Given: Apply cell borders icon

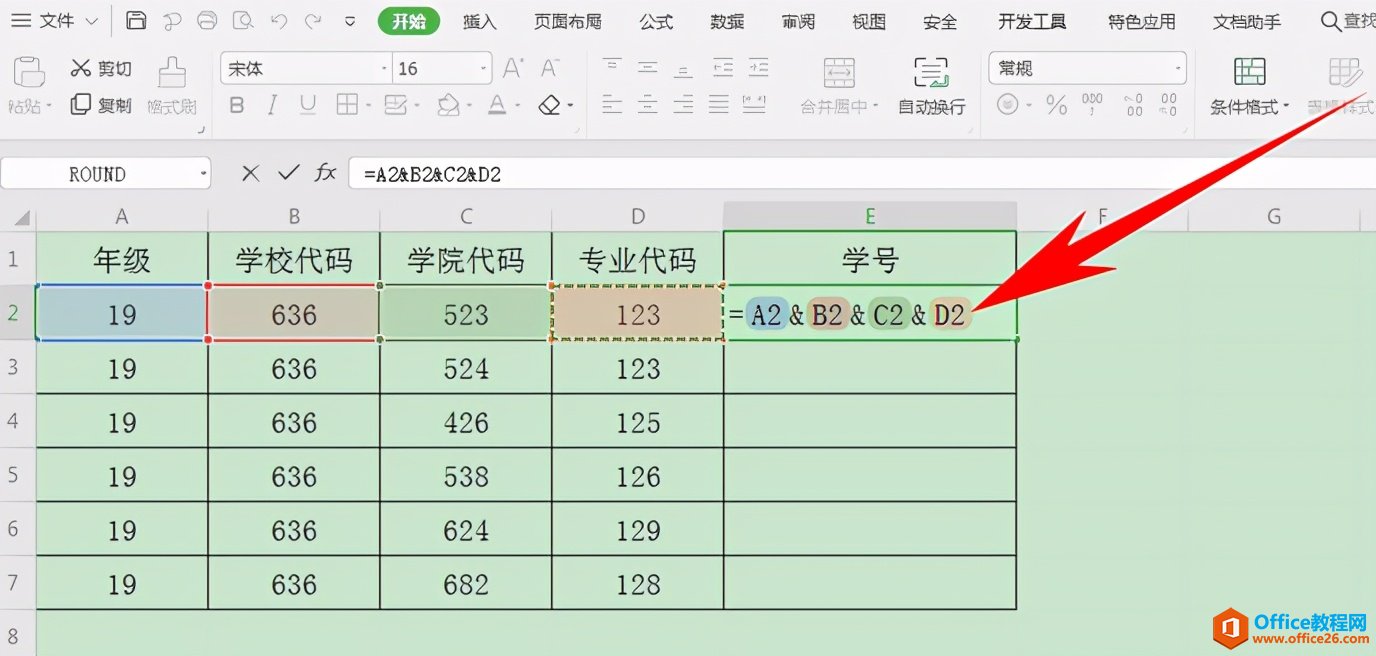Looking at the screenshot, I should click(347, 105).
